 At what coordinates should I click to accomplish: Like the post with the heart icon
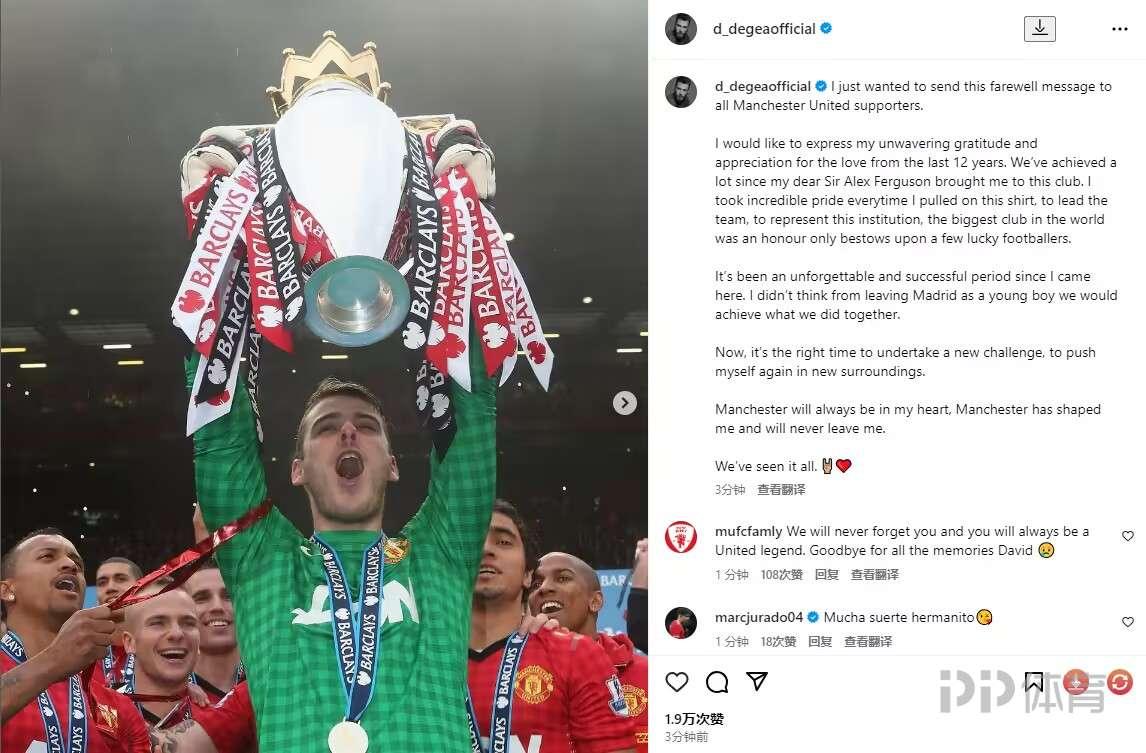pos(677,682)
